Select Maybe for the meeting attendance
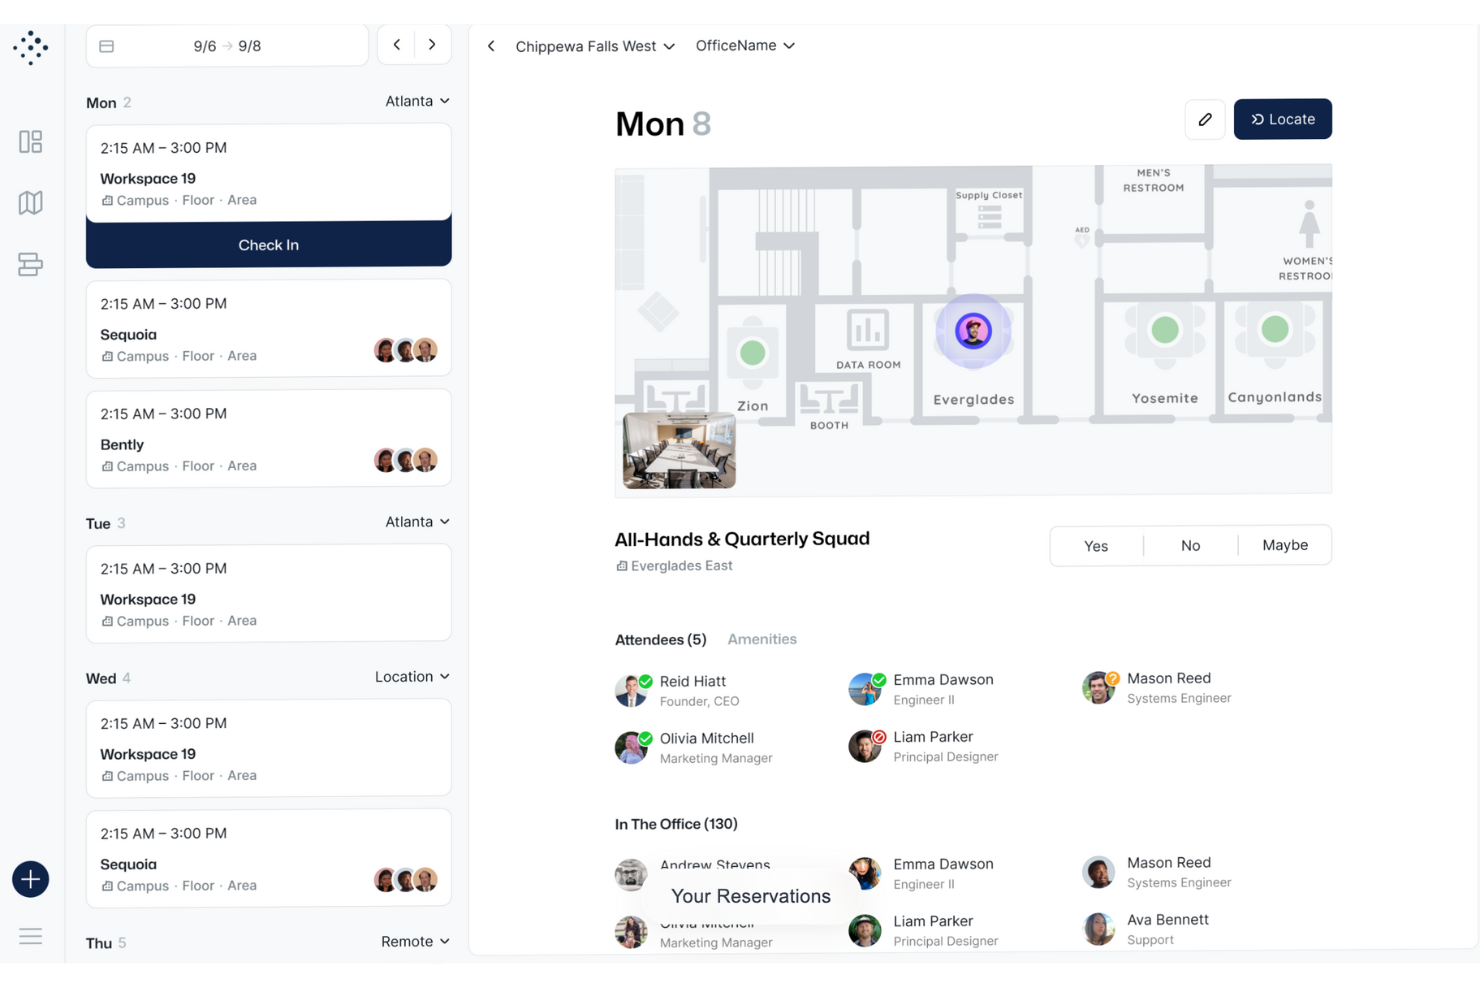 [x=1285, y=545]
